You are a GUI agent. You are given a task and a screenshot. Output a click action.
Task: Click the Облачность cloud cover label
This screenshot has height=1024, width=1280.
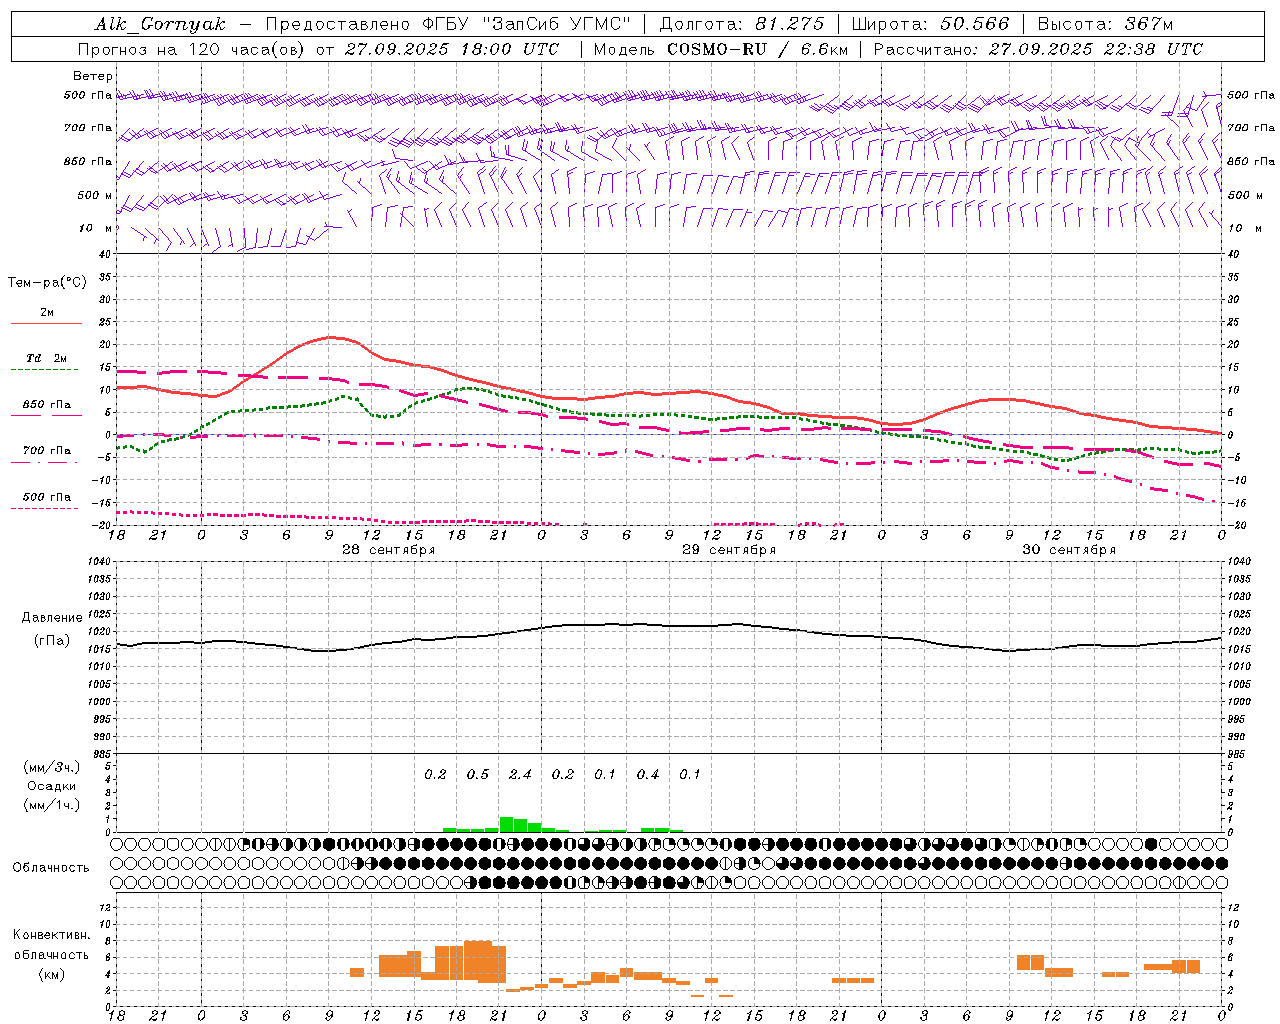(x=51, y=868)
